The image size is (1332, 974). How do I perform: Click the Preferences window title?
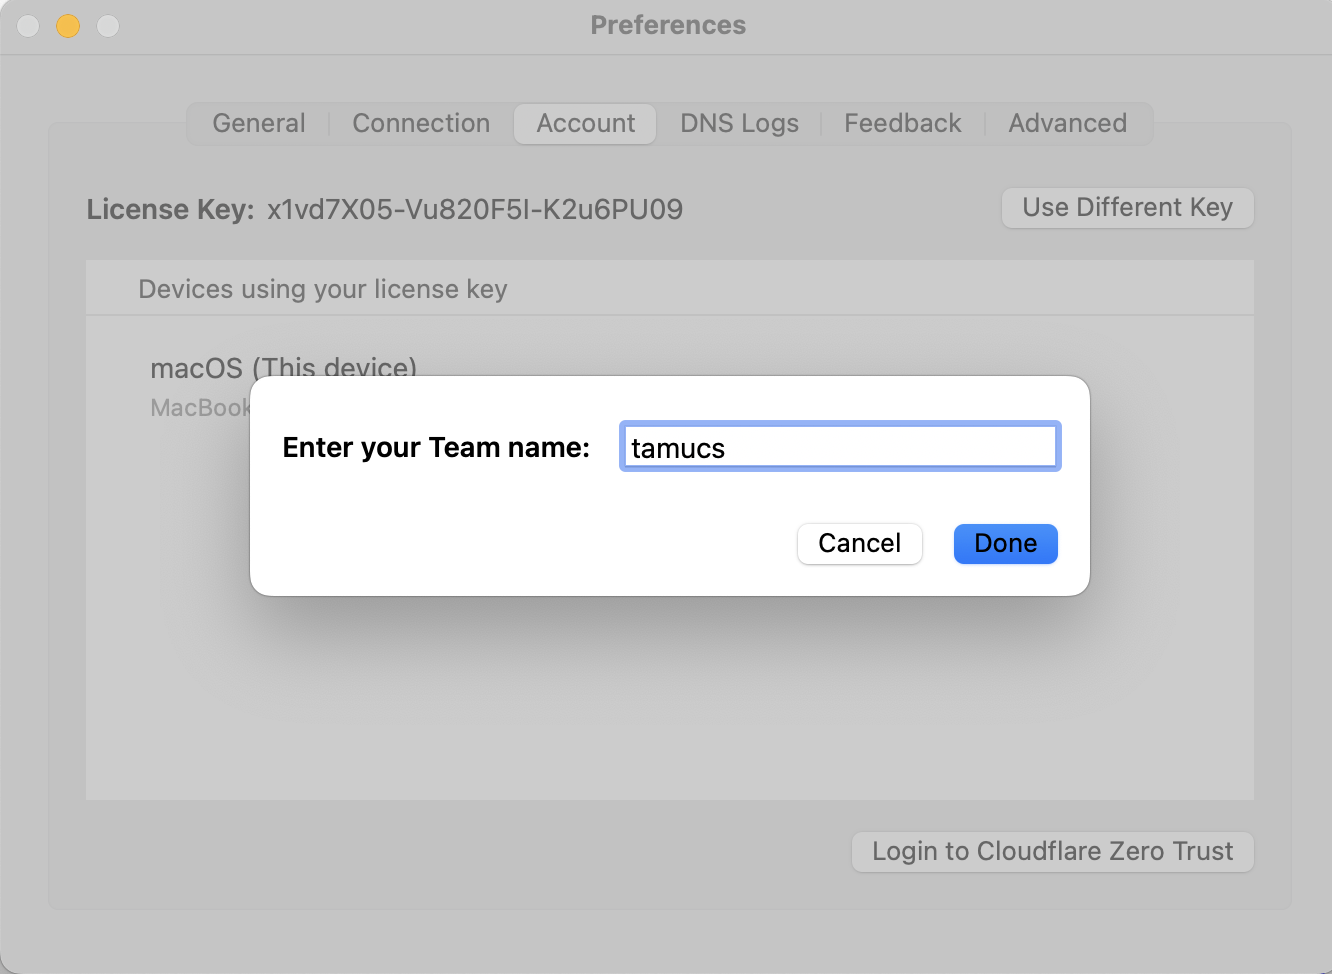coord(667,25)
